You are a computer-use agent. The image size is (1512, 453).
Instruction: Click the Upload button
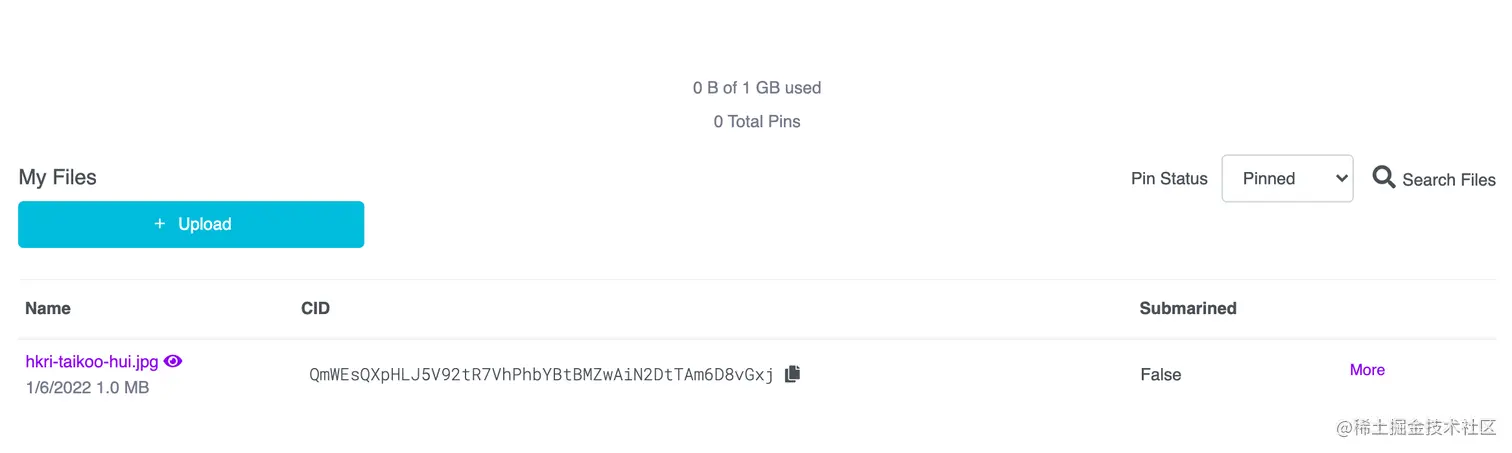[x=191, y=224]
